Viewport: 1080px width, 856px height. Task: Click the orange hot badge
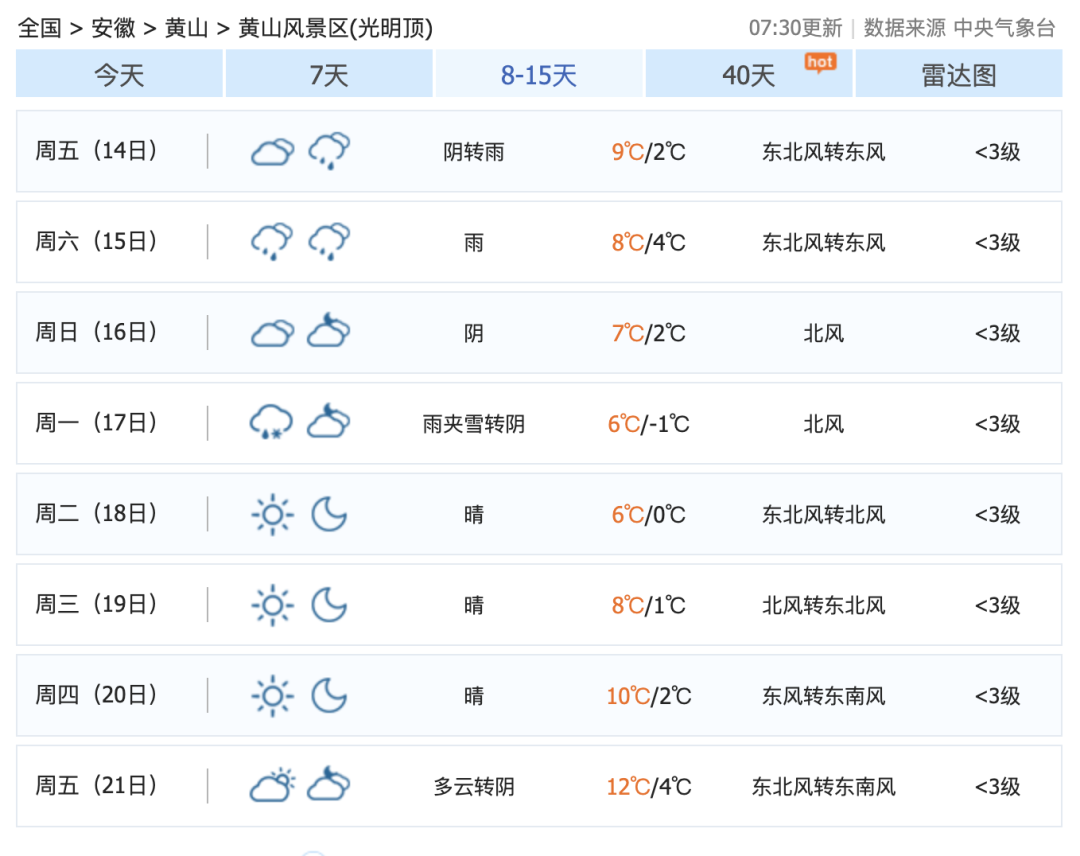[x=820, y=62]
